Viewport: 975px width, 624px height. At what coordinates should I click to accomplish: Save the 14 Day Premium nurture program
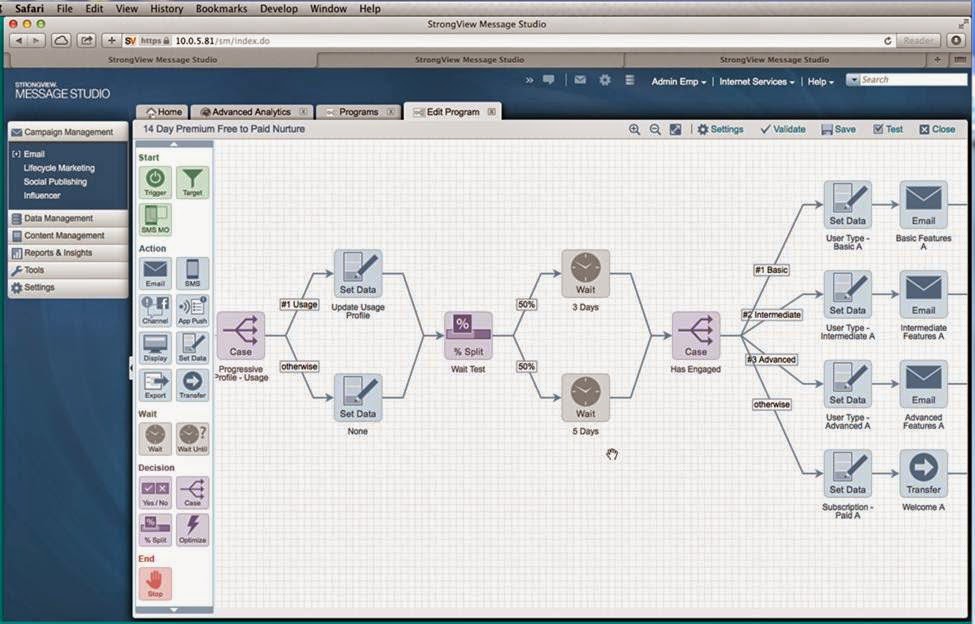coord(838,128)
